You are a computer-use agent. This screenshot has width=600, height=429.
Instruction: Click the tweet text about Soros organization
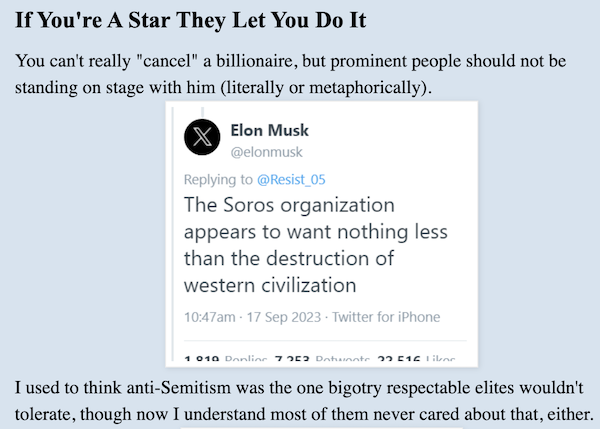[x=316, y=245]
